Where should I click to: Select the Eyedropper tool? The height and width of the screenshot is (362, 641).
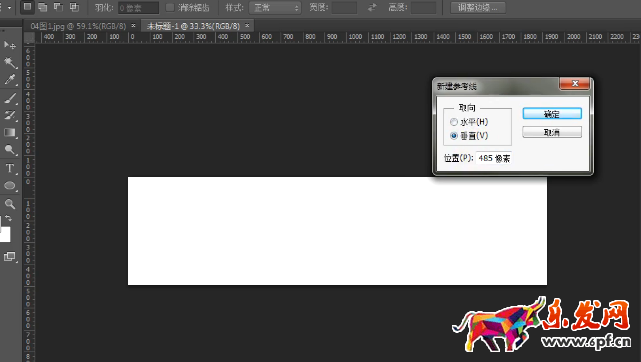[10, 79]
